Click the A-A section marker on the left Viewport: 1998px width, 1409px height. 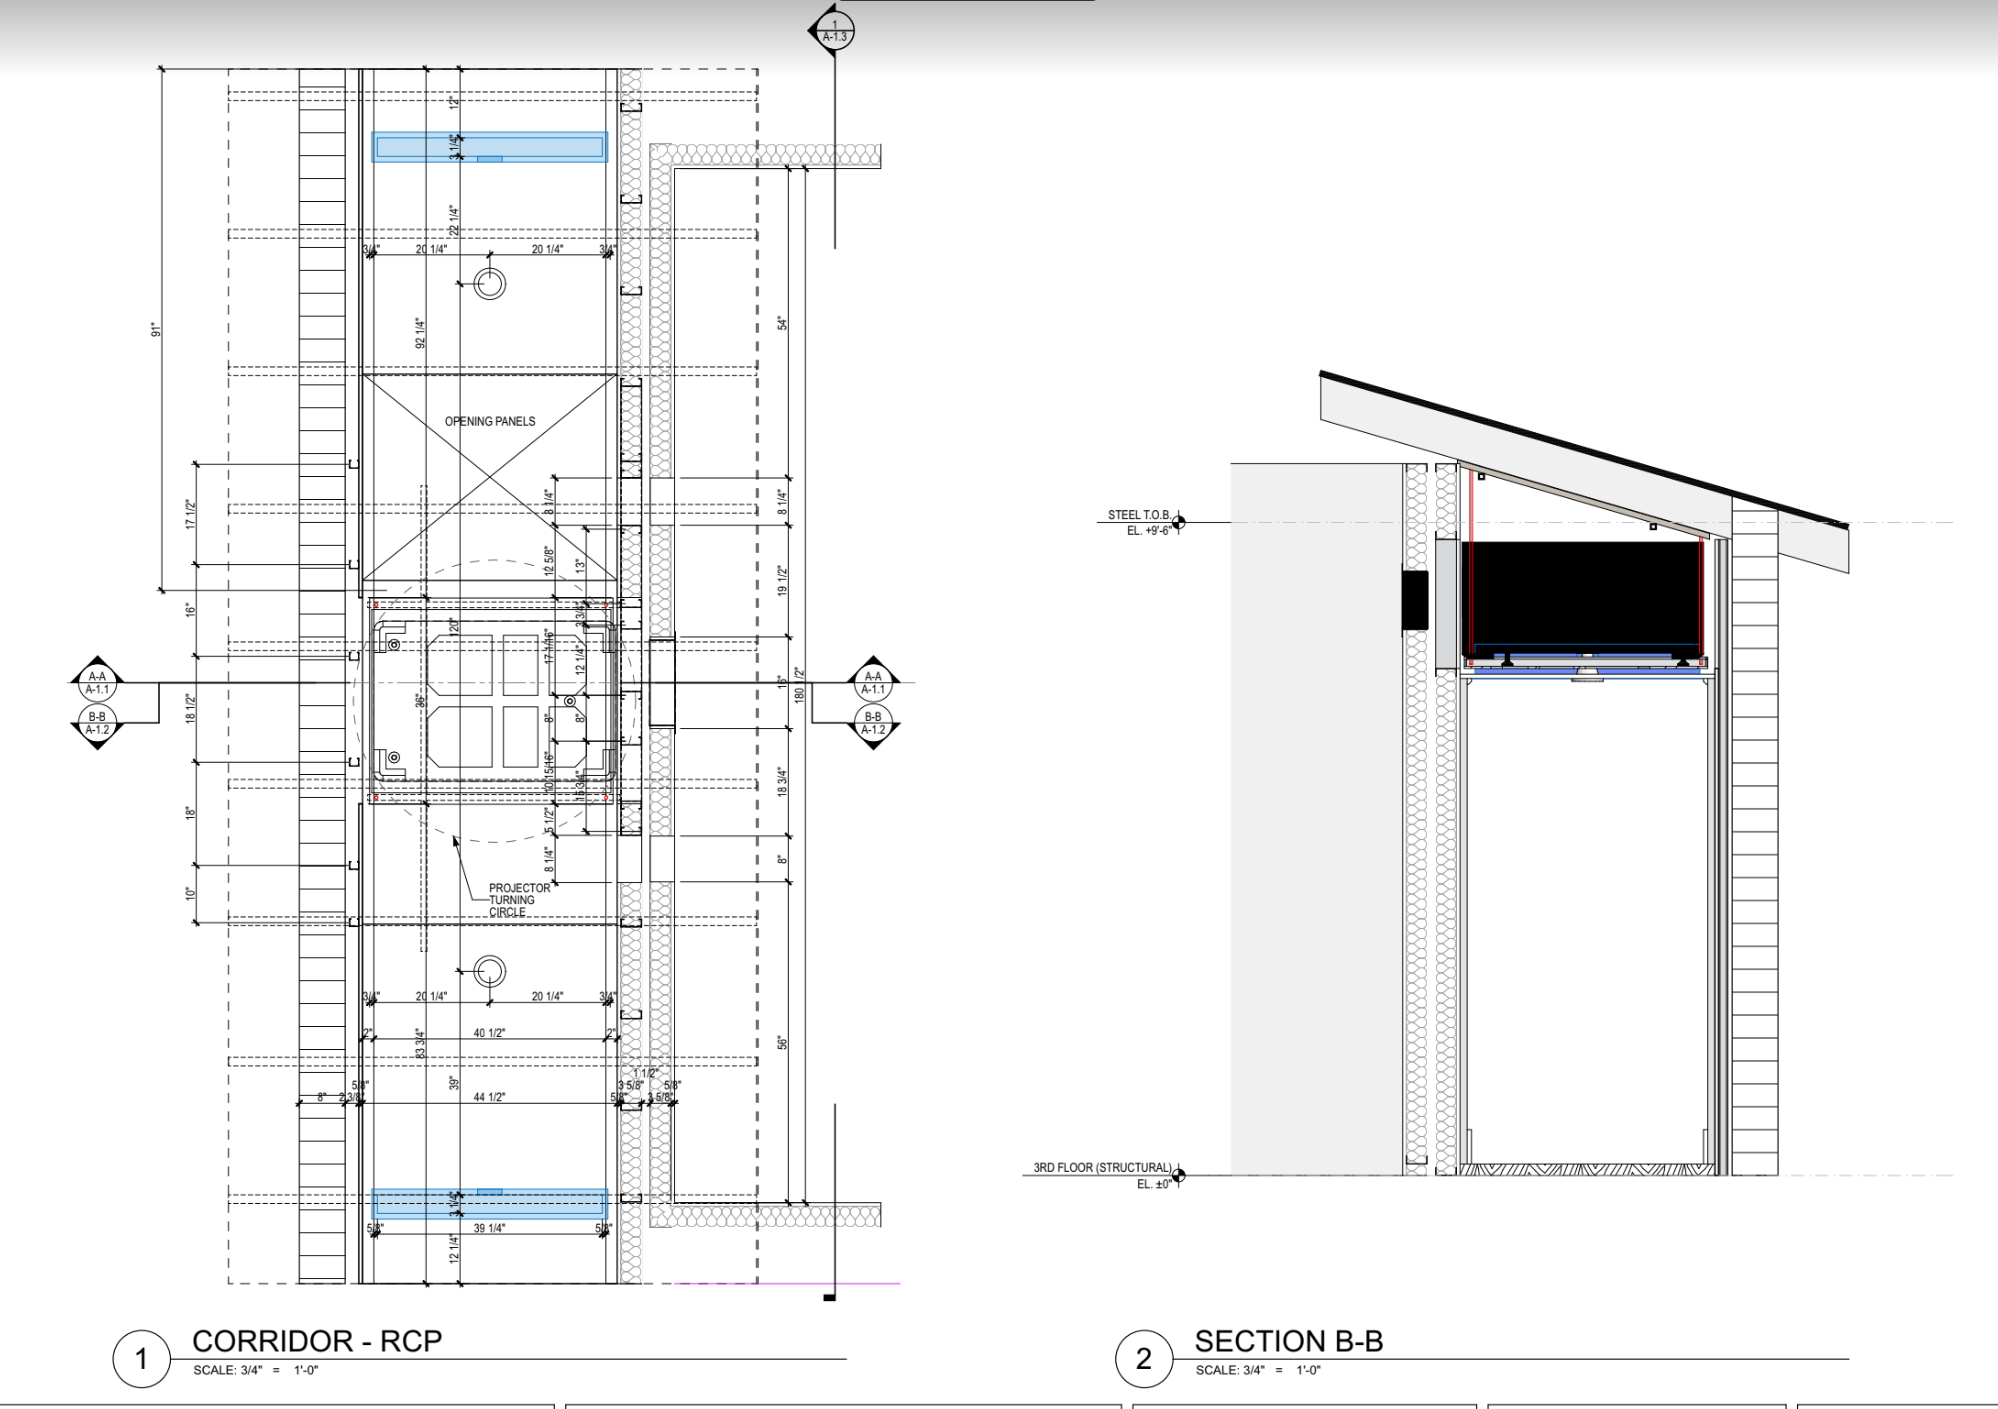click(97, 683)
